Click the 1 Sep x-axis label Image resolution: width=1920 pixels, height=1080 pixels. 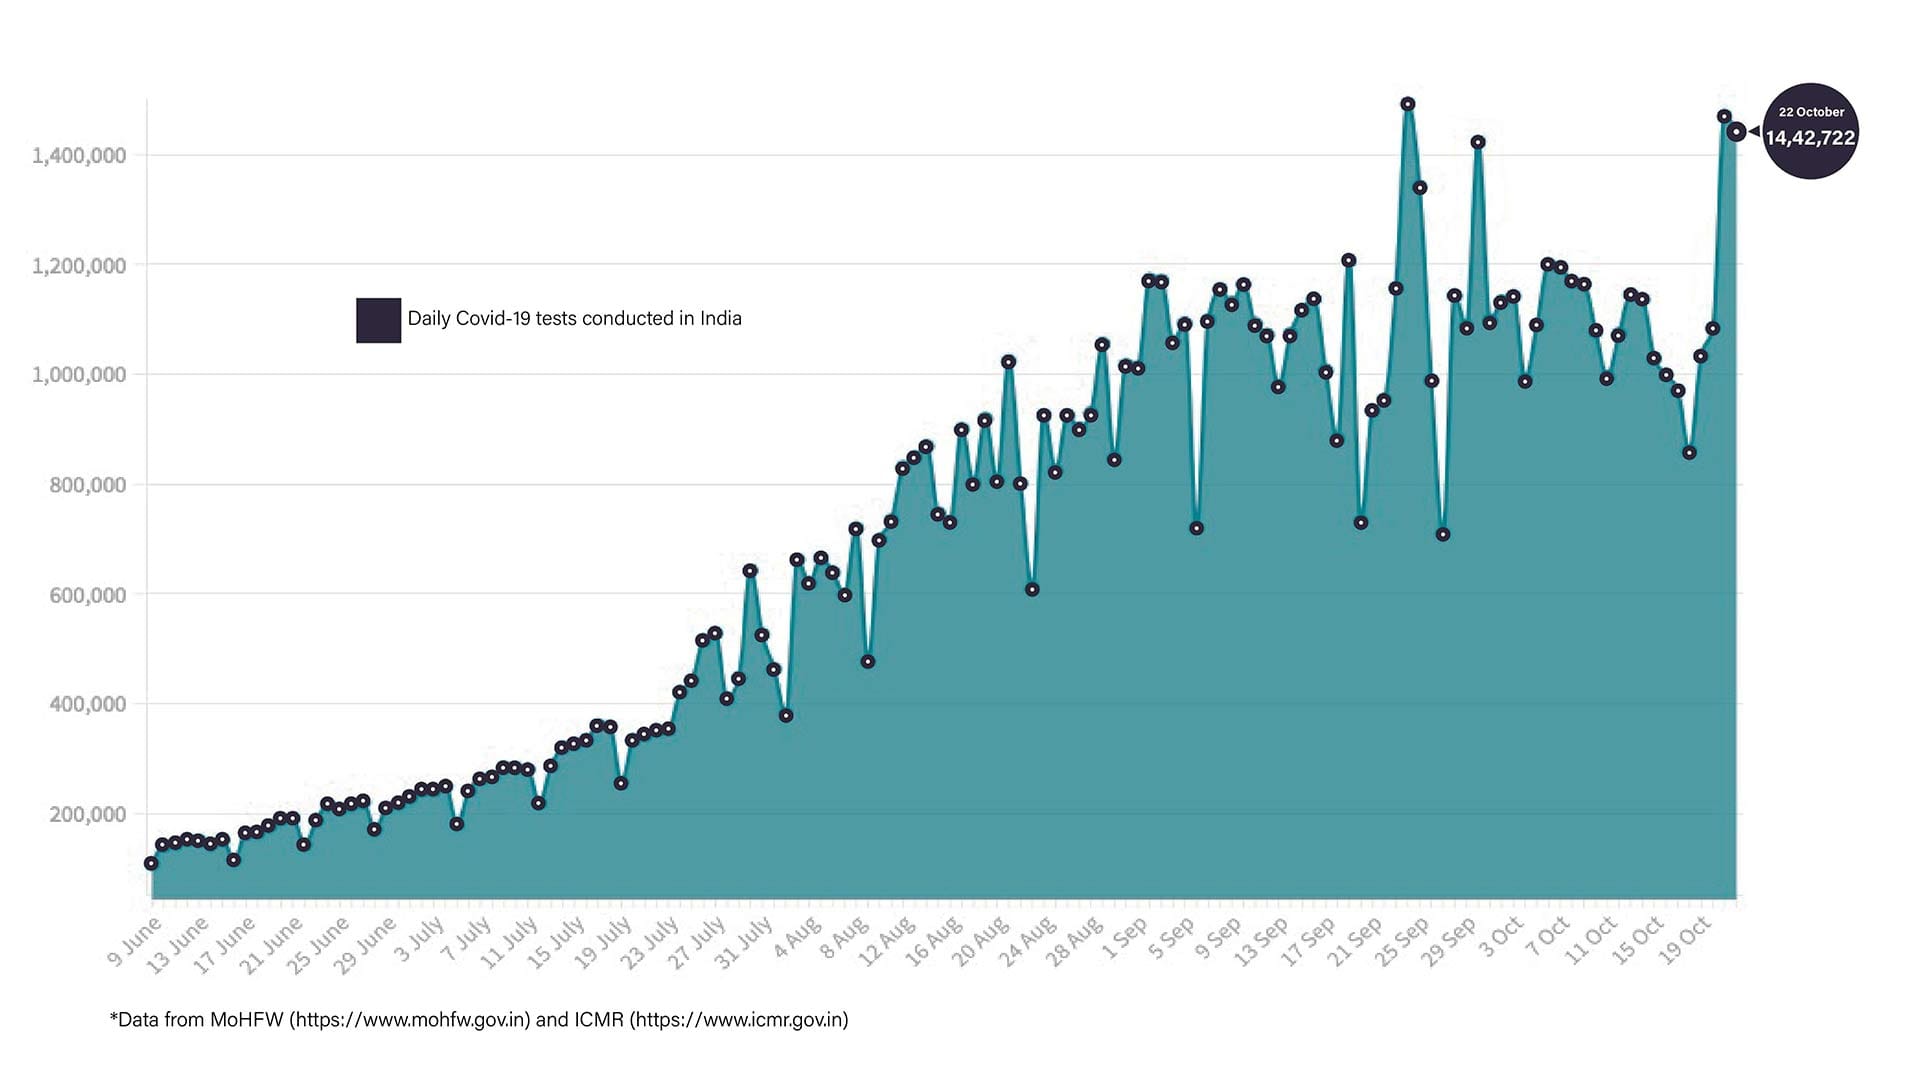[x=1125, y=940]
